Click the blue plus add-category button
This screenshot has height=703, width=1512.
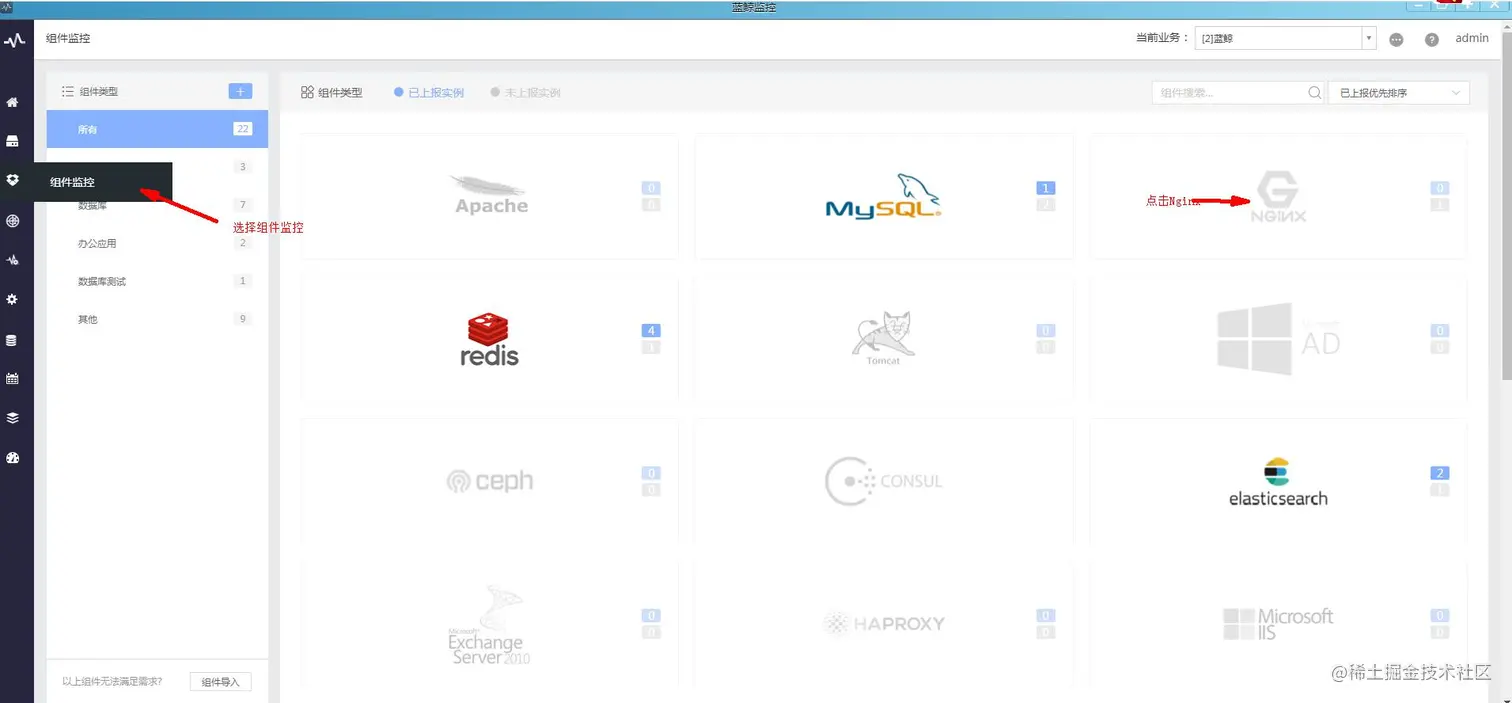point(240,91)
